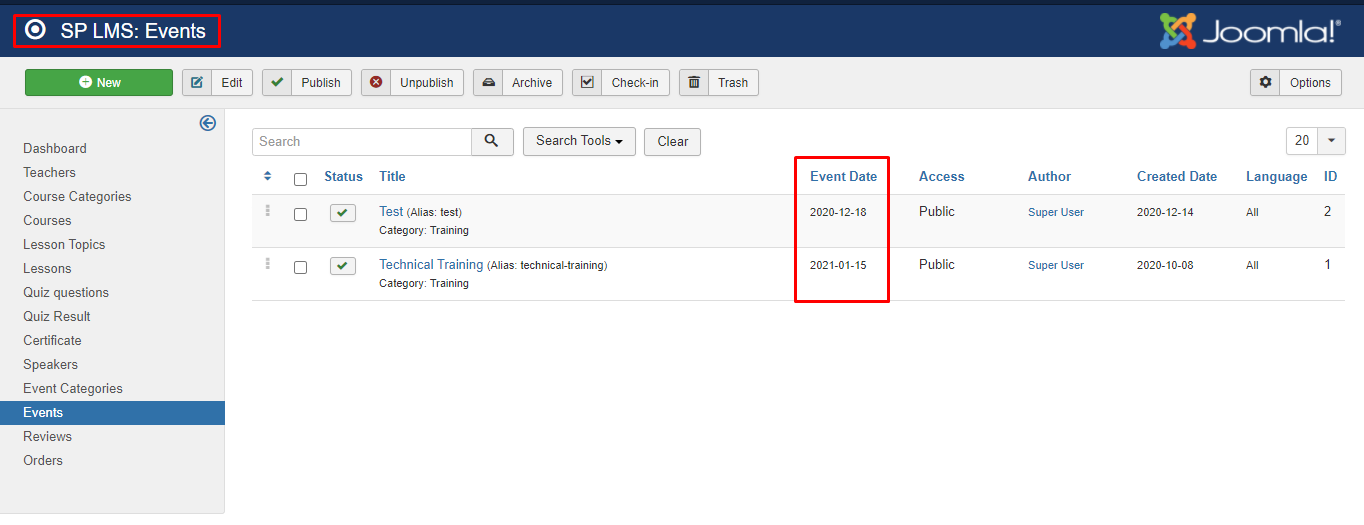
Task: Toggle published status of Test event
Action: (x=343, y=213)
